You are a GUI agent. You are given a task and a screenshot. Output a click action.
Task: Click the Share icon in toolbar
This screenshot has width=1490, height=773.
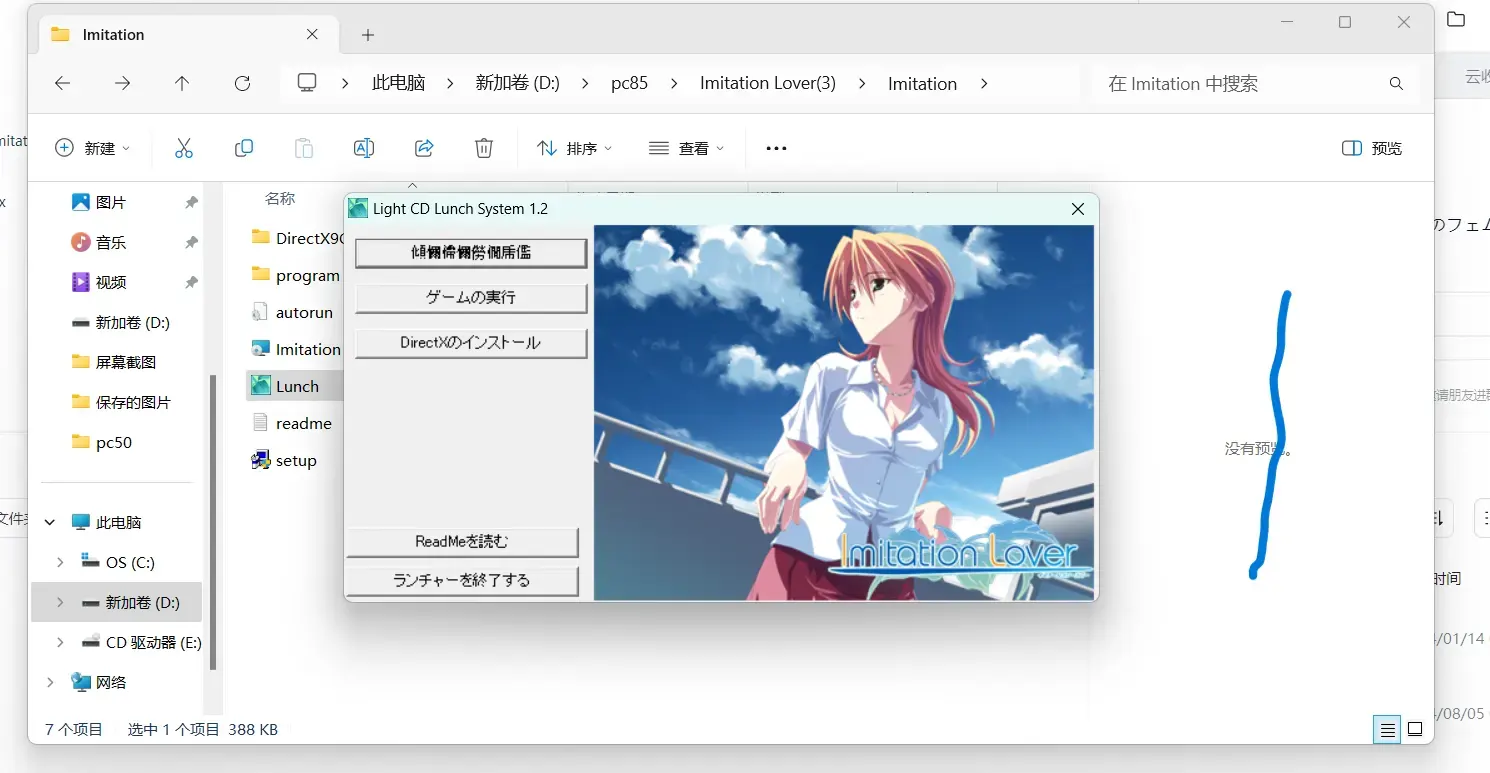(424, 148)
